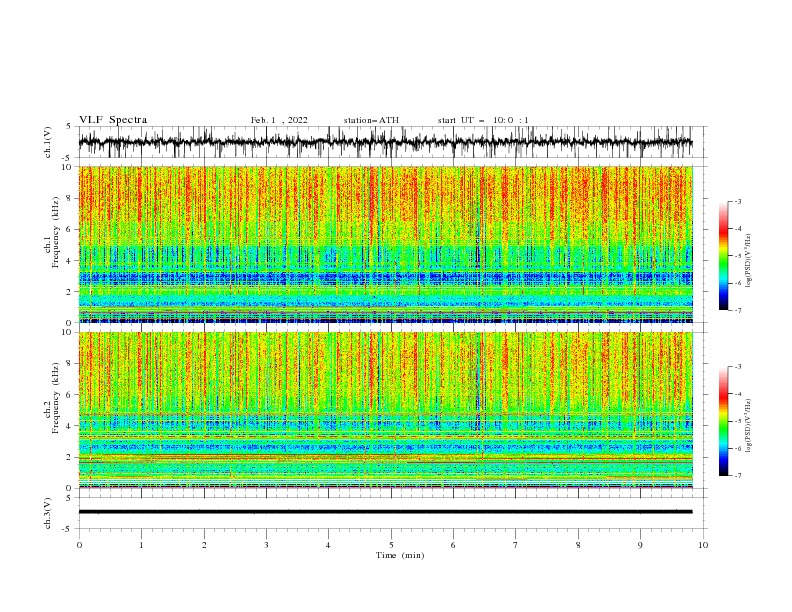Click the "4" frequency tick of ch.2 spectrogram

70,426
